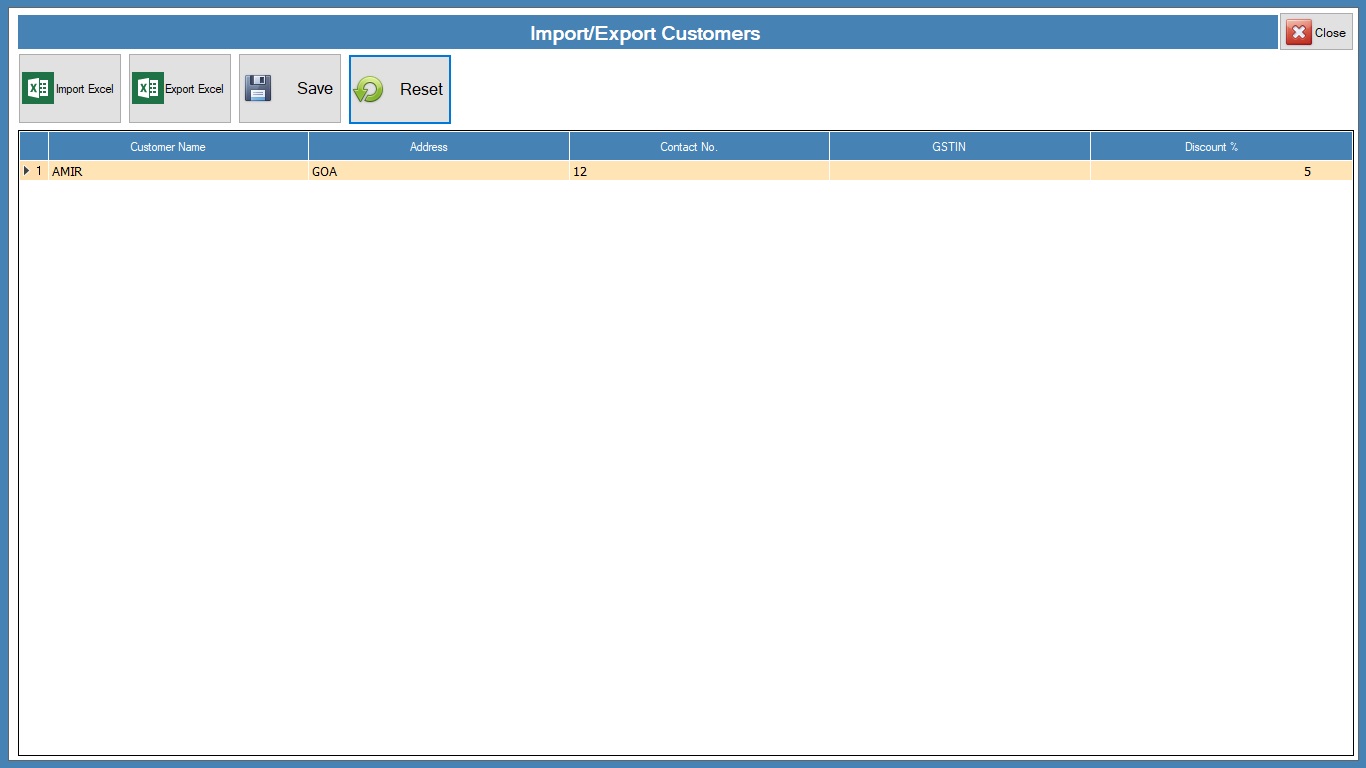The width and height of the screenshot is (1366, 768).
Task: Click the green Excel icon on Import Excel
Action: click(x=38, y=89)
